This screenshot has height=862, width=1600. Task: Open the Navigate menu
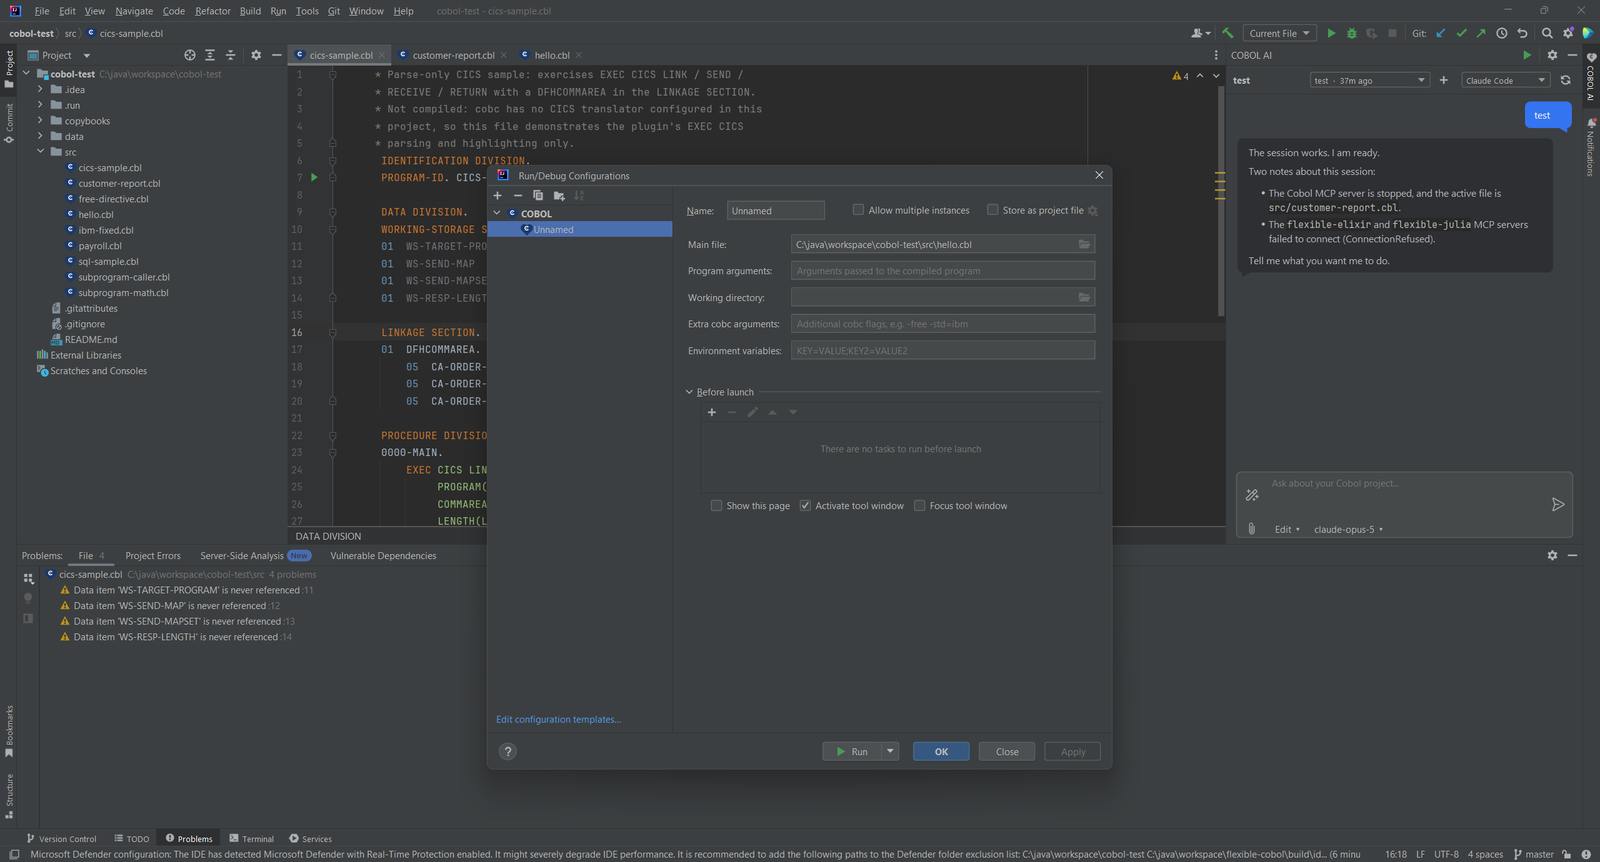pos(134,11)
